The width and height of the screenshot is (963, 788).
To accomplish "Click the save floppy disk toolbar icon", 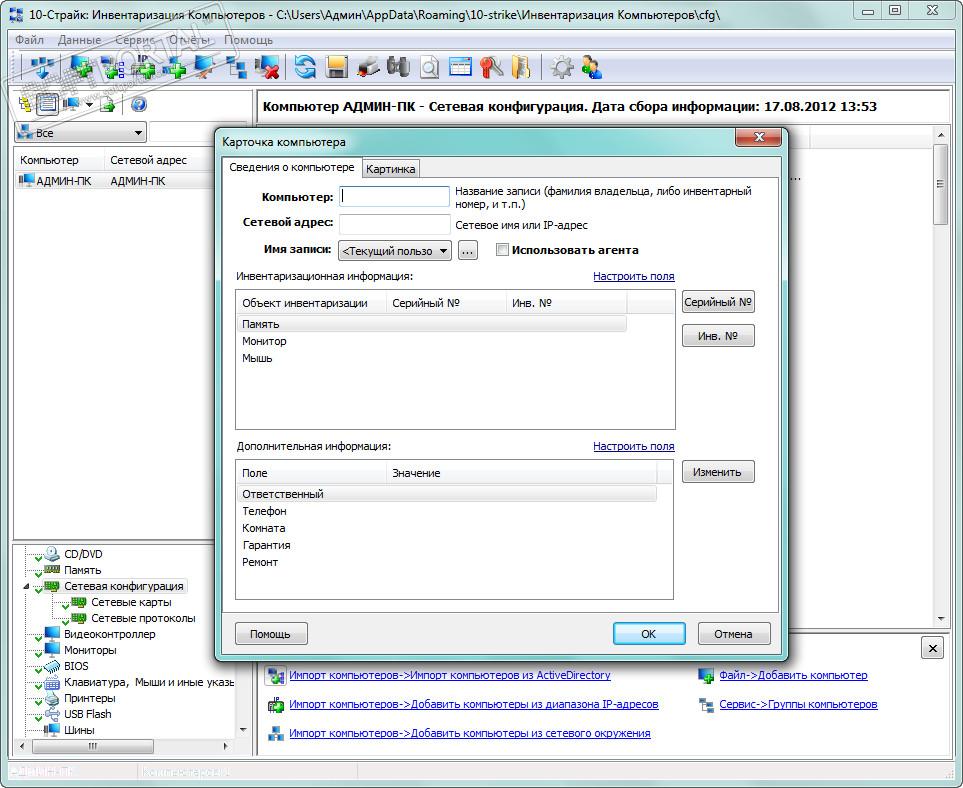I will point(337,68).
